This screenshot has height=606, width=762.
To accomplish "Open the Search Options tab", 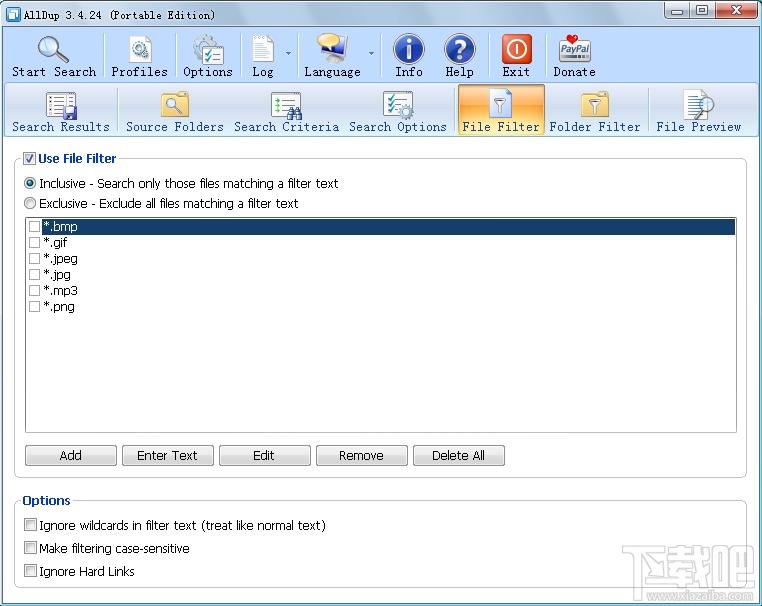I will click(398, 111).
